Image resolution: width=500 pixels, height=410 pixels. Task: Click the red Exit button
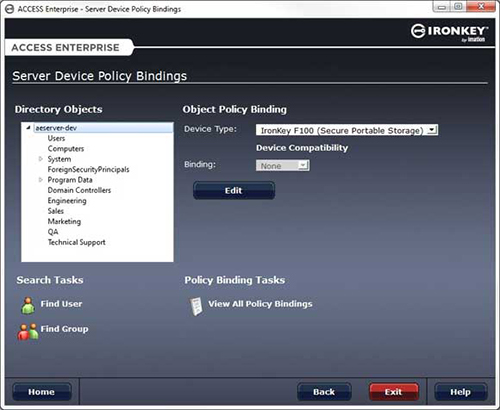pos(393,392)
